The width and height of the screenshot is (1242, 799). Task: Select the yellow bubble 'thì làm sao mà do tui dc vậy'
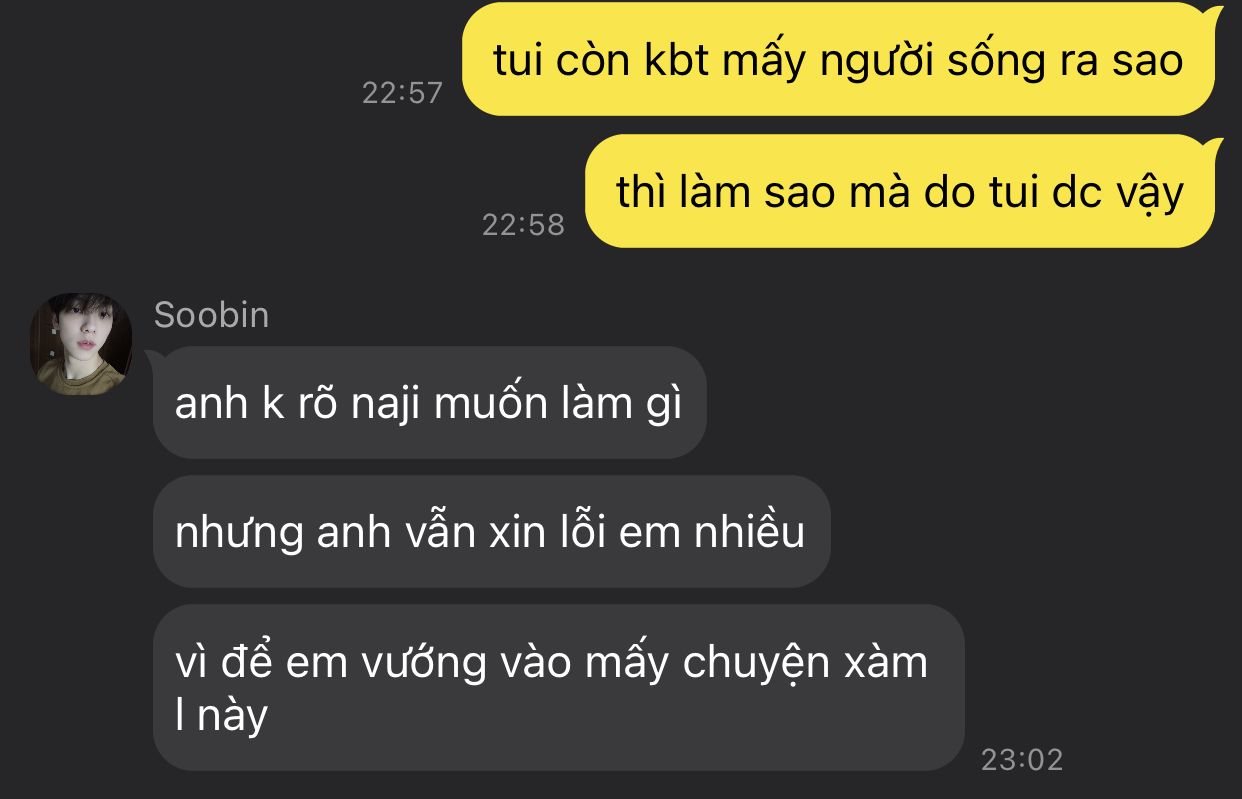(900, 191)
